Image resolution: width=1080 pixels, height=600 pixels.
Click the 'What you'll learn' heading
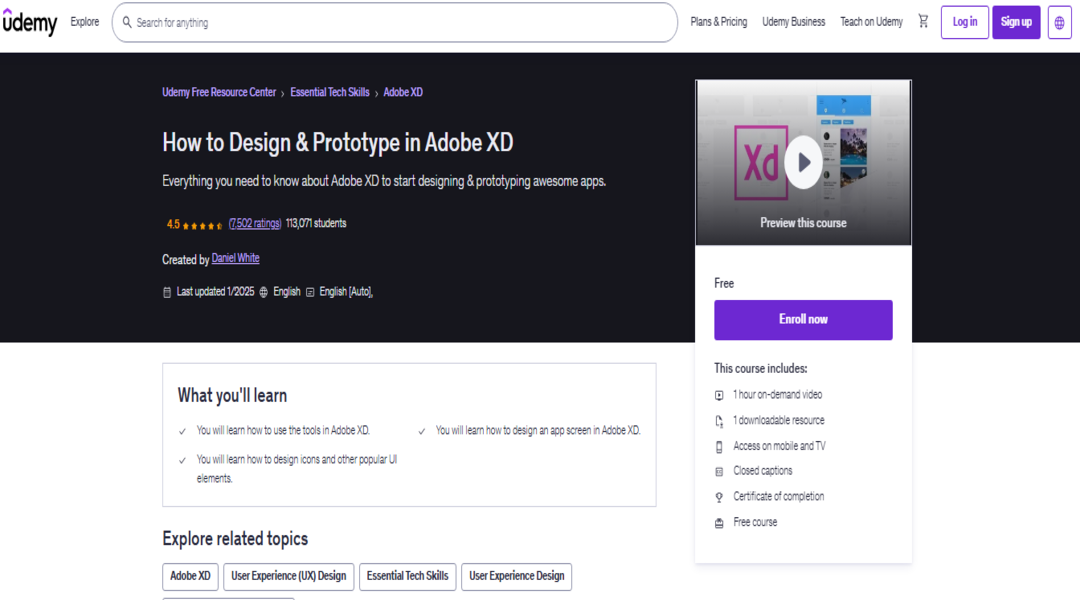pyautogui.click(x=232, y=395)
